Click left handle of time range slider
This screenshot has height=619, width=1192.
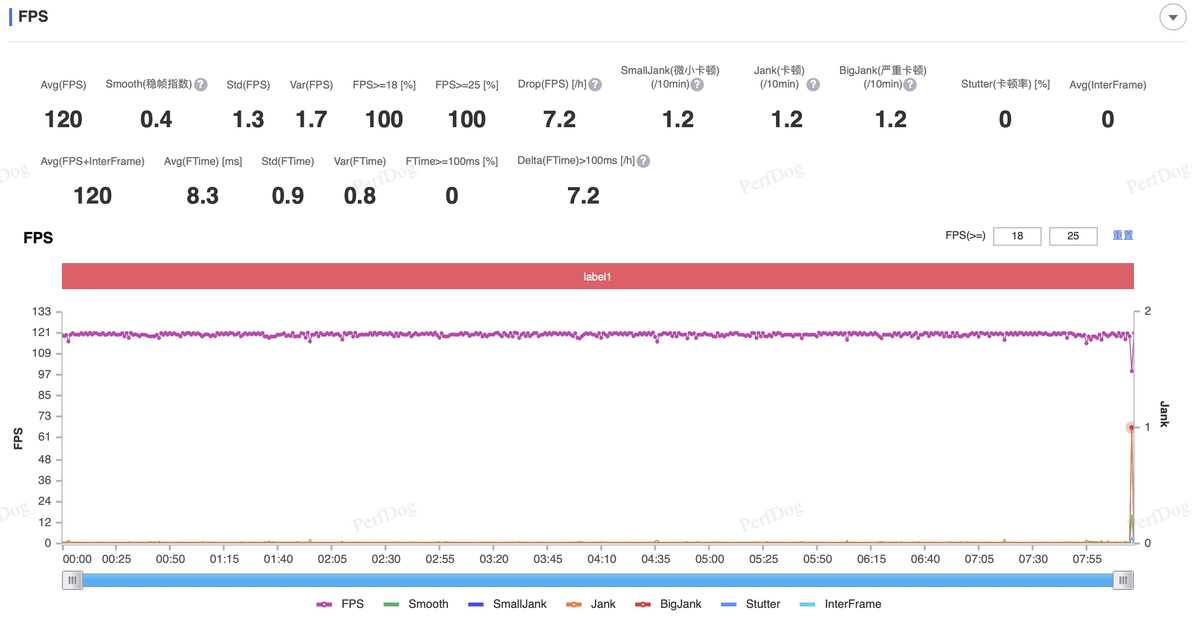[x=72, y=580]
